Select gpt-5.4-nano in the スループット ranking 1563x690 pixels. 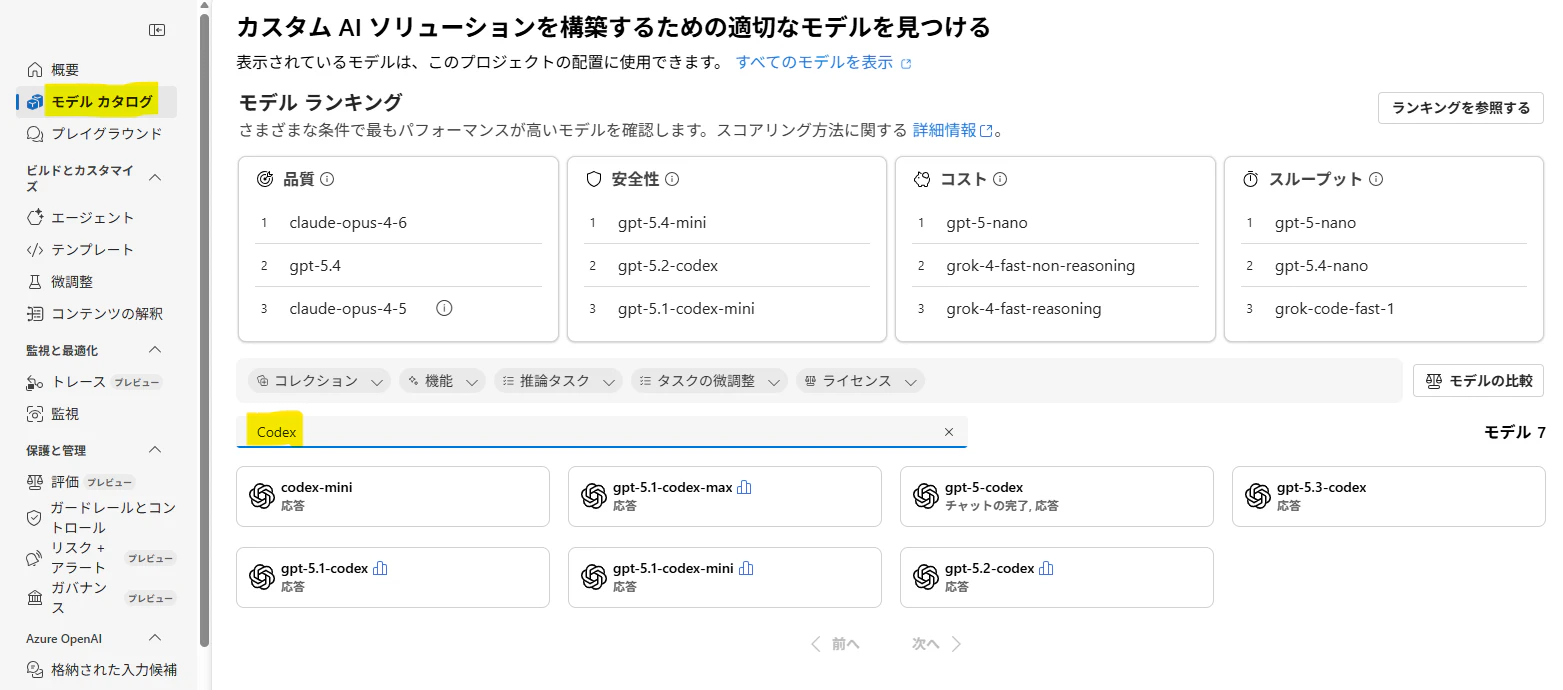pyautogui.click(x=1321, y=266)
